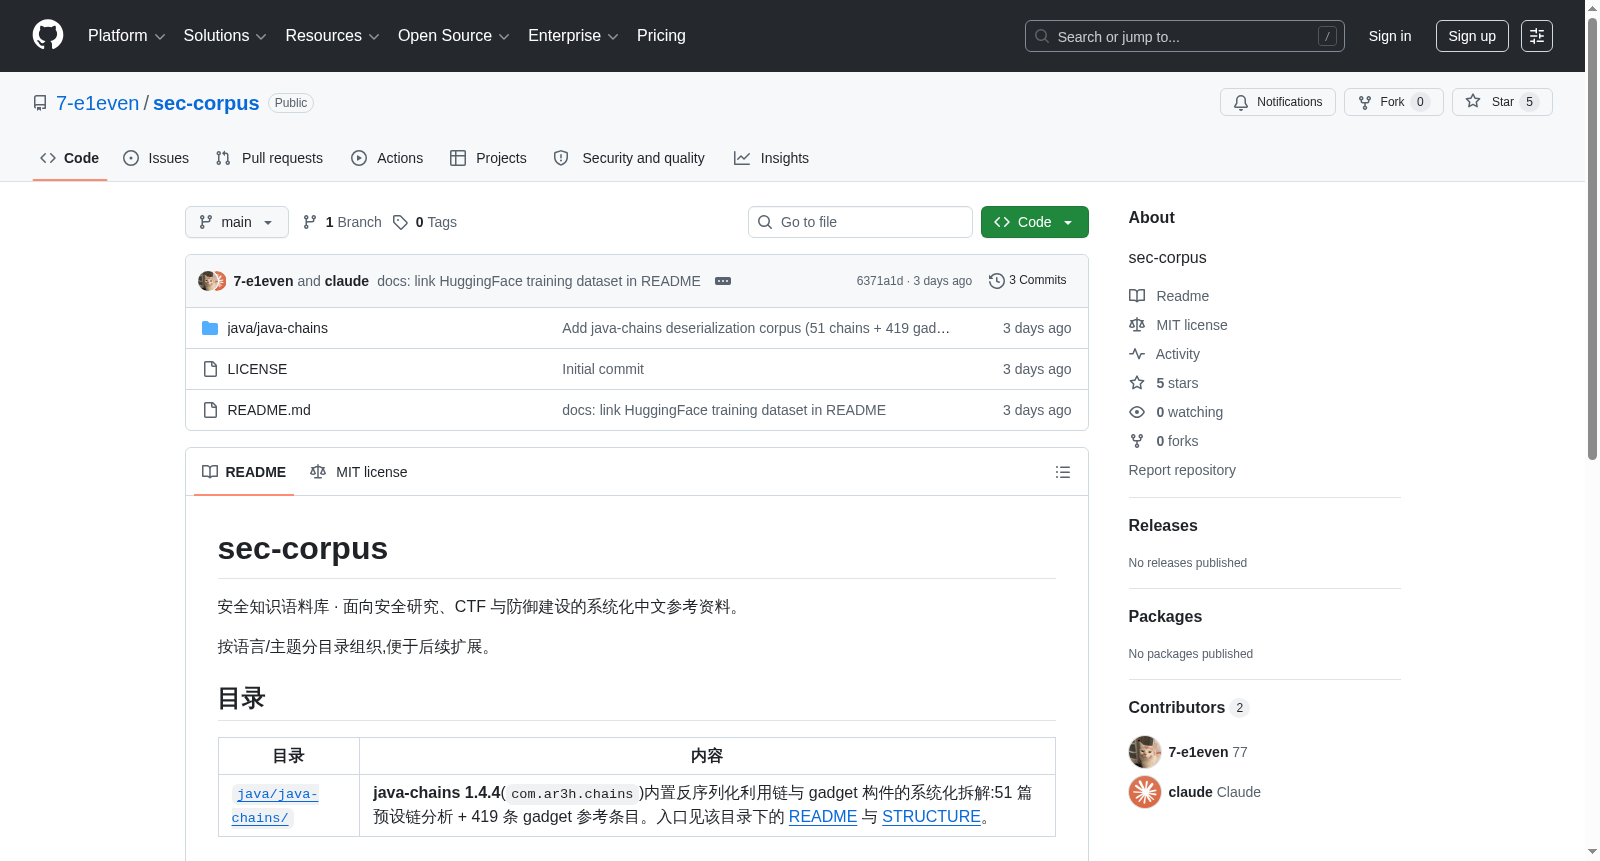Click the README.md file icon
This screenshot has width=1600, height=861.
(x=210, y=410)
